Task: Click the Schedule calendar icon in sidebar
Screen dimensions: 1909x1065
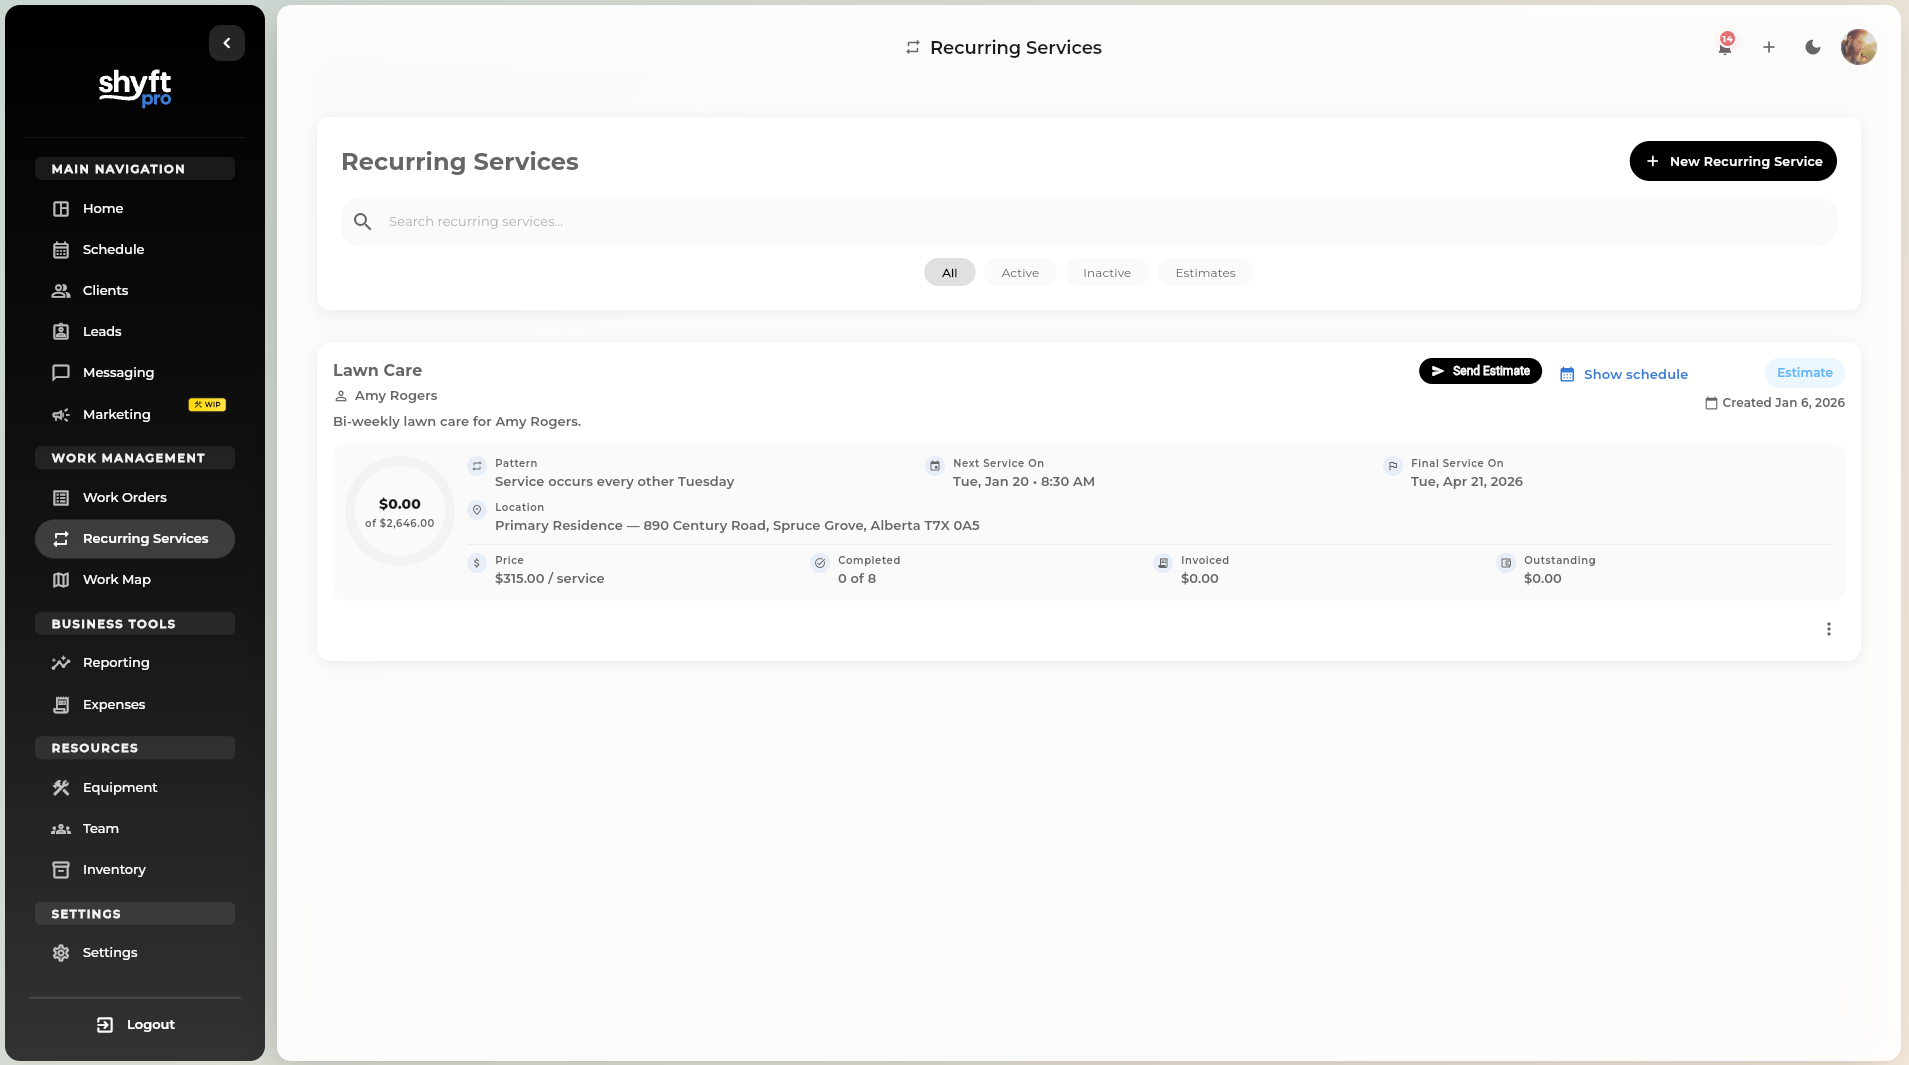Action: pos(61,250)
